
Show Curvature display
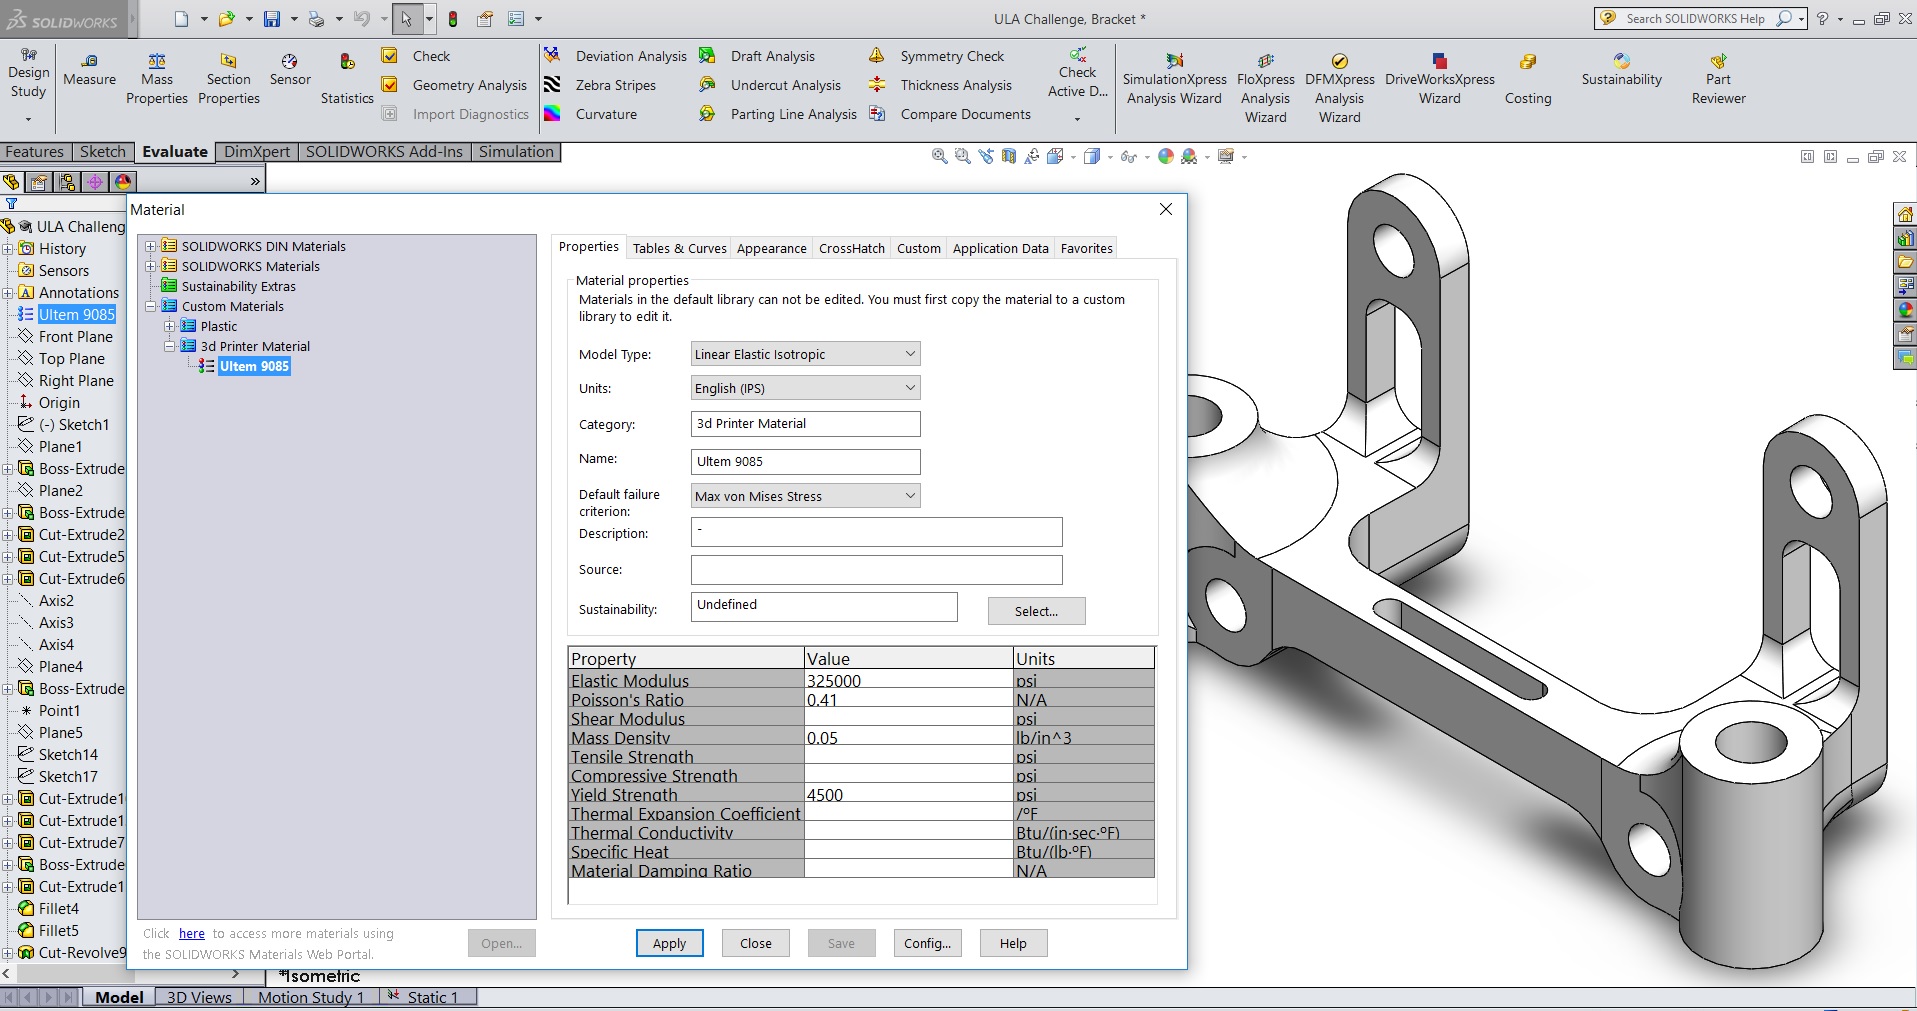click(x=591, y=114)
